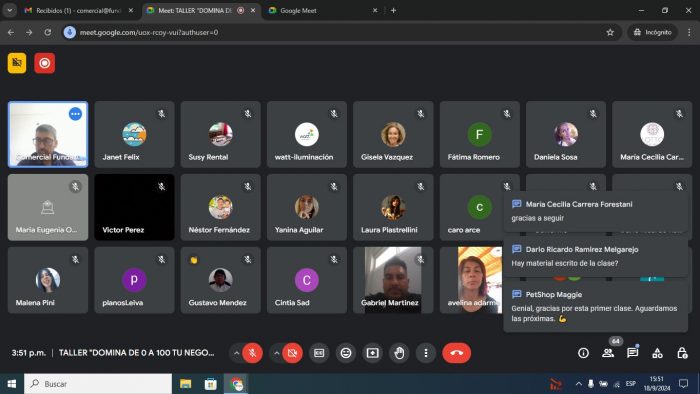700x394 pixels.
Task: Open the three-dot more options menu
Action: (x=426, y=353)
